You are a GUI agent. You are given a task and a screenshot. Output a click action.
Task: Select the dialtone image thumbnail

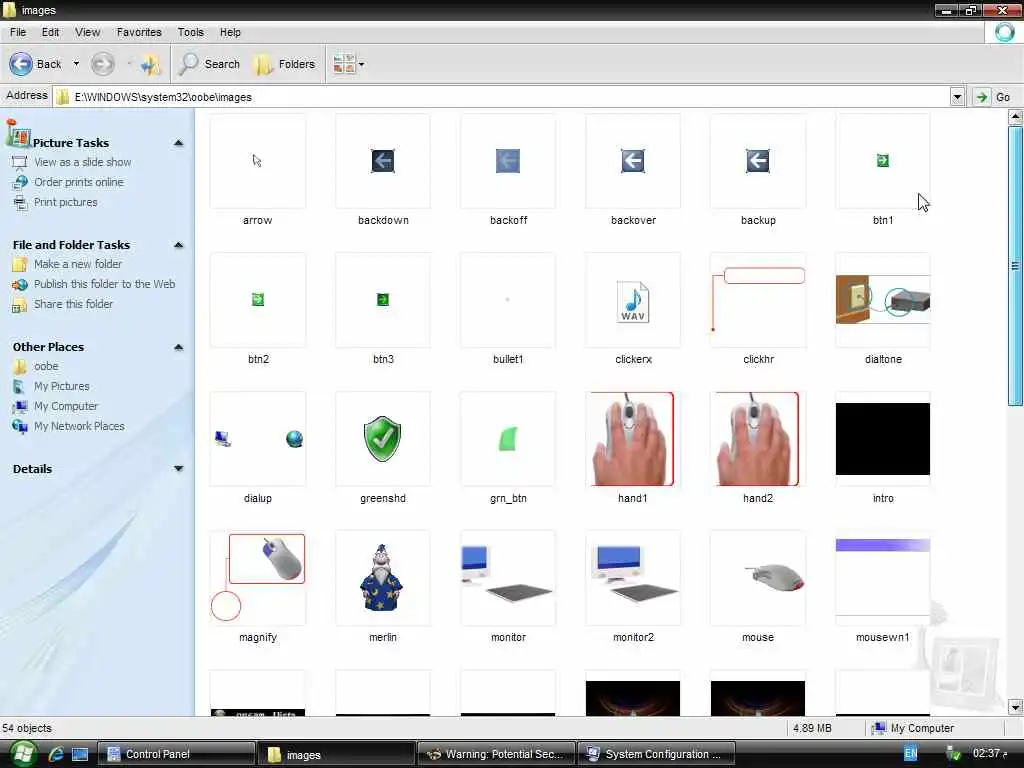point(883,300)
